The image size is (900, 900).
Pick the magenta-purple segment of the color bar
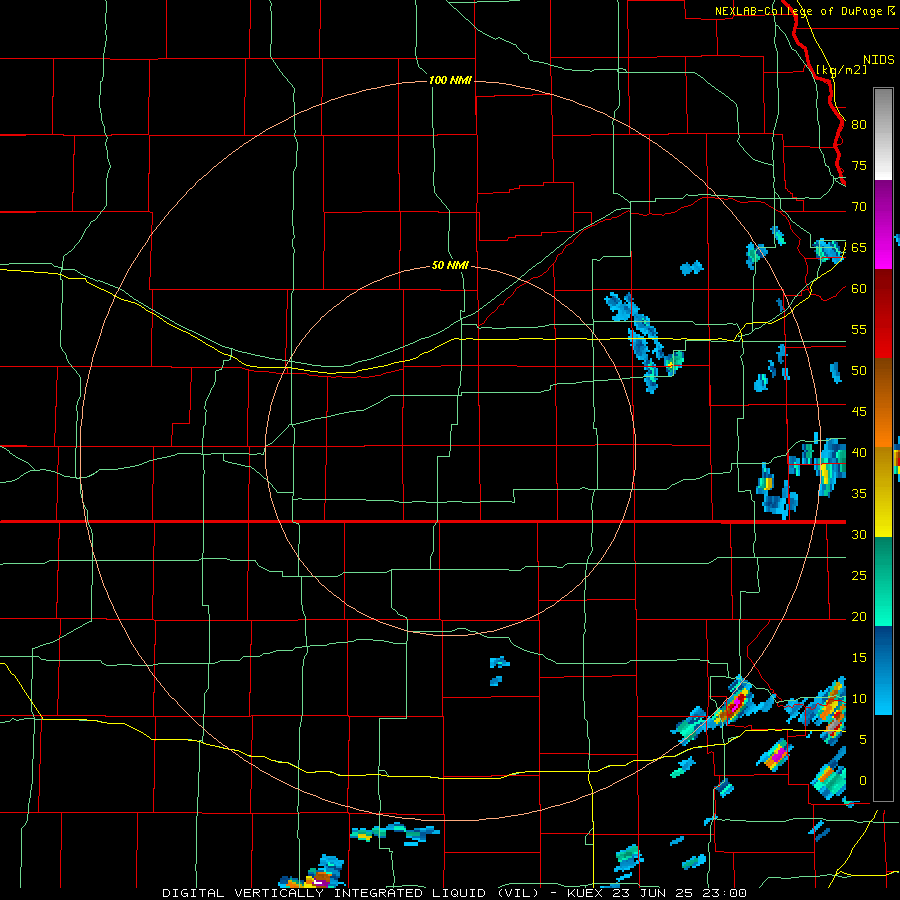point(883,225)
